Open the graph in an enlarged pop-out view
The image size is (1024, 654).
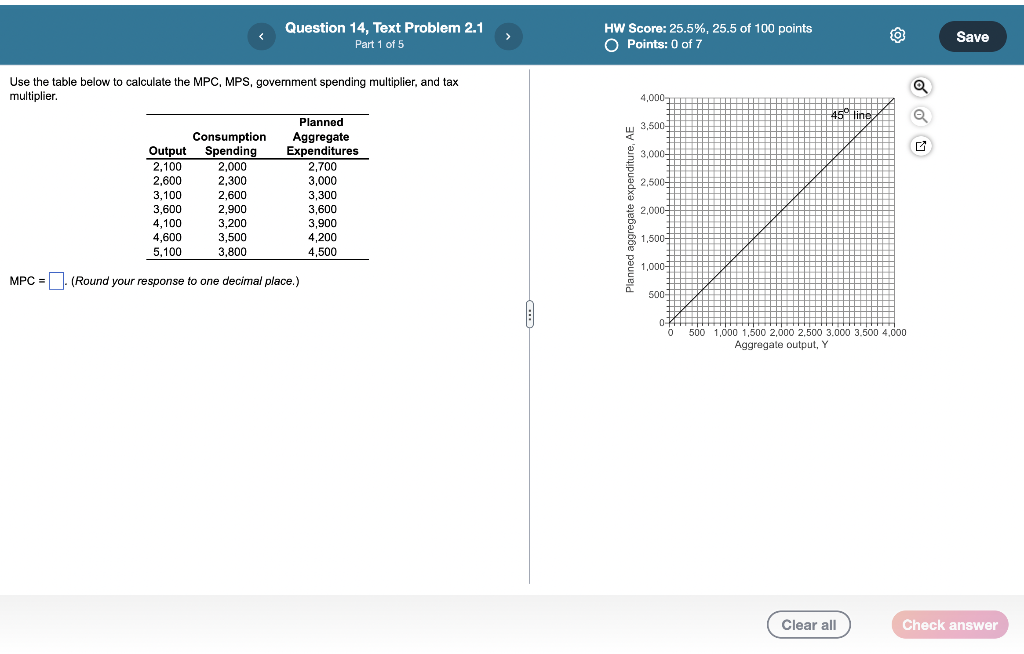tap(919, 145)
